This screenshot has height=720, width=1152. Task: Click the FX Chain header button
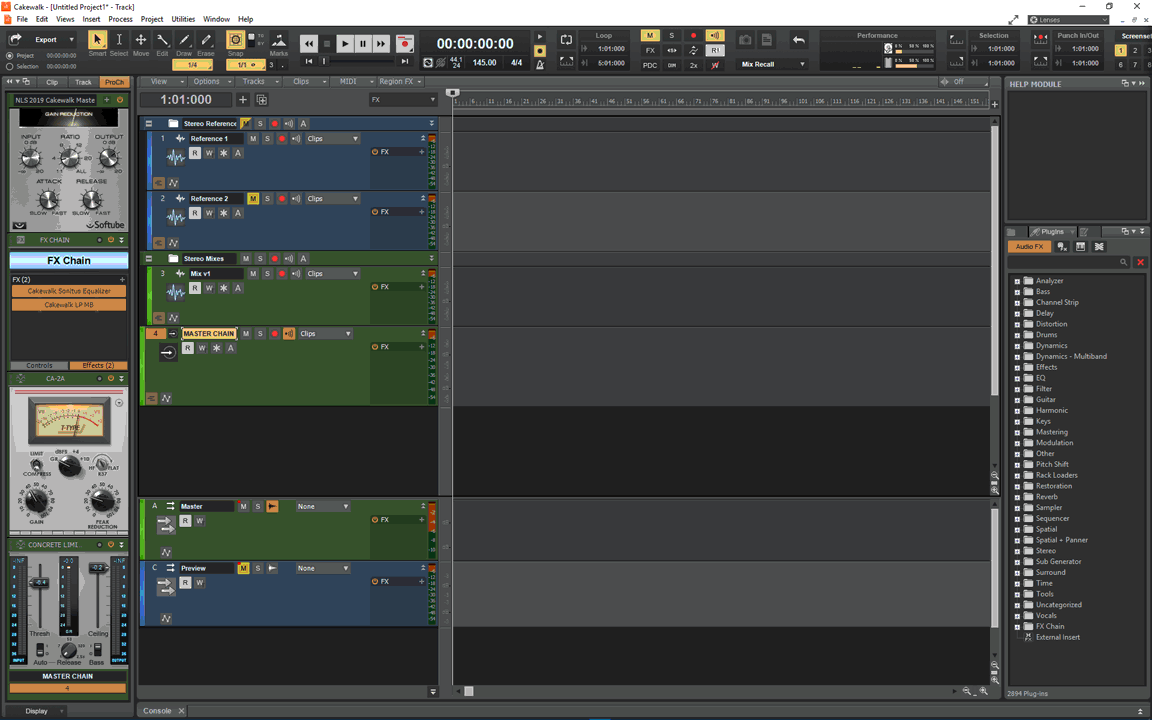point(68,260)
